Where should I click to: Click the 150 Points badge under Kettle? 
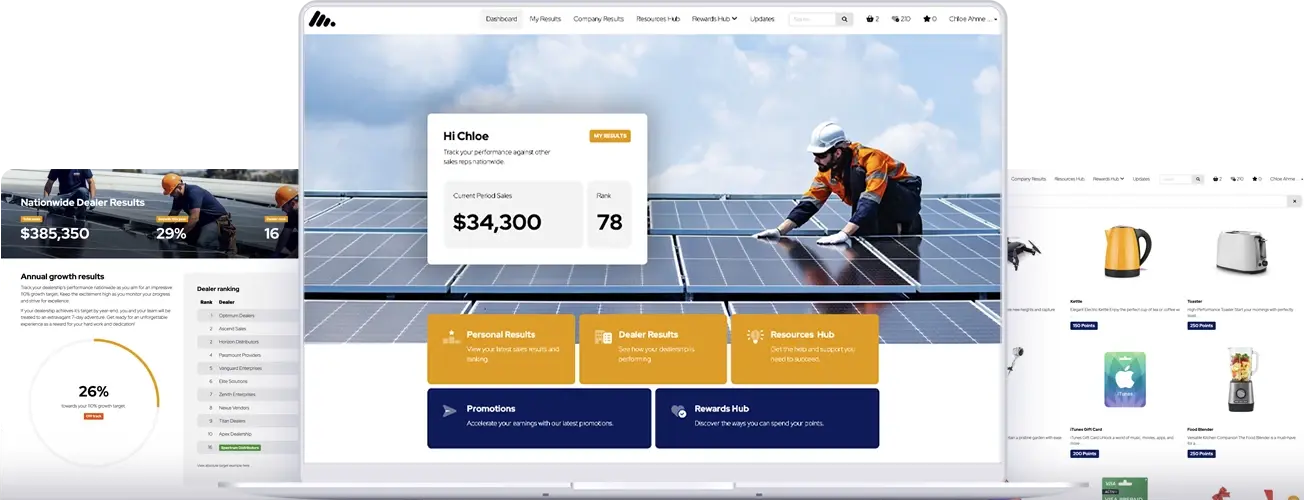1084,326
